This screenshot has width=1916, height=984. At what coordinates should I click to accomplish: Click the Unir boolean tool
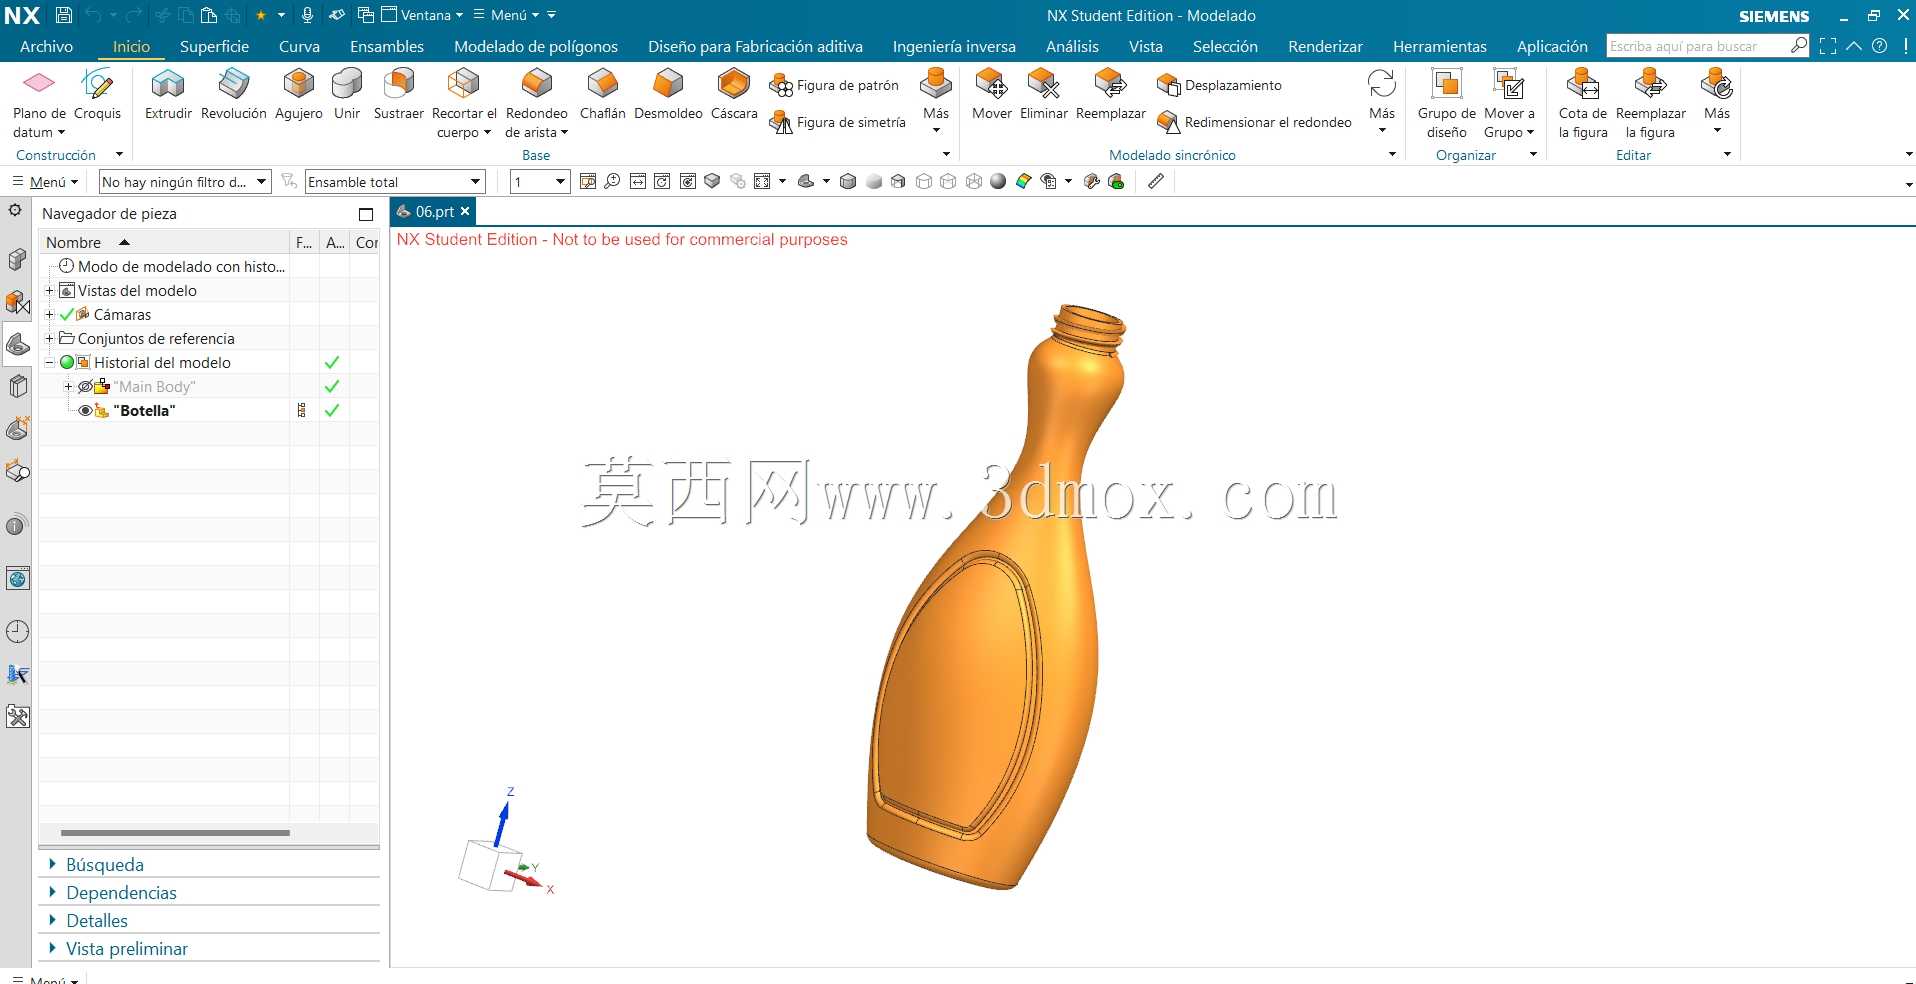click(x=347, y=95)
